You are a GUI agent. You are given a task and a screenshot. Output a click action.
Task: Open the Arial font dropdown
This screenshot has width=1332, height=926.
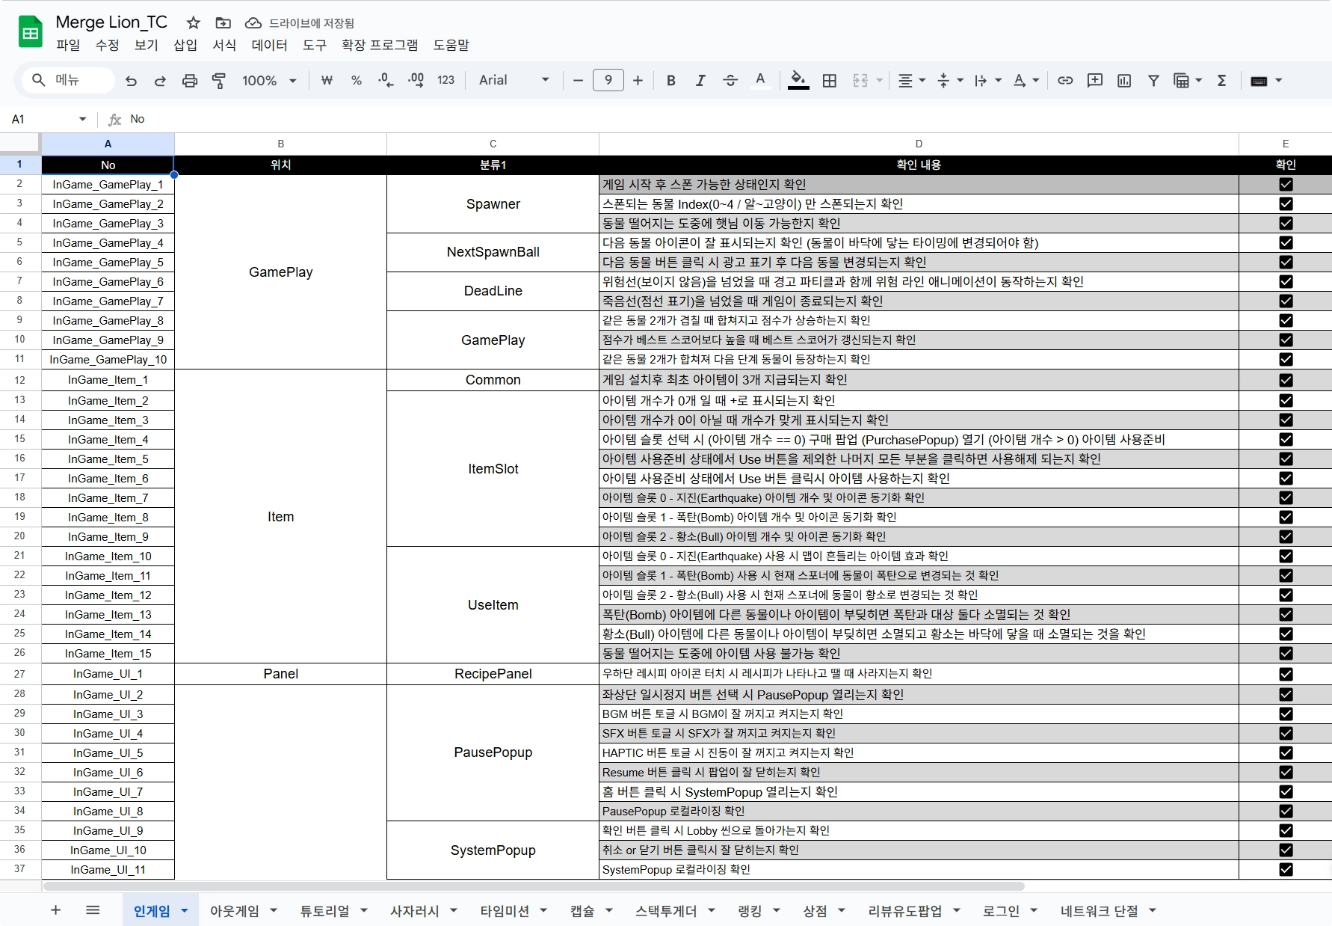click(514, 80)
